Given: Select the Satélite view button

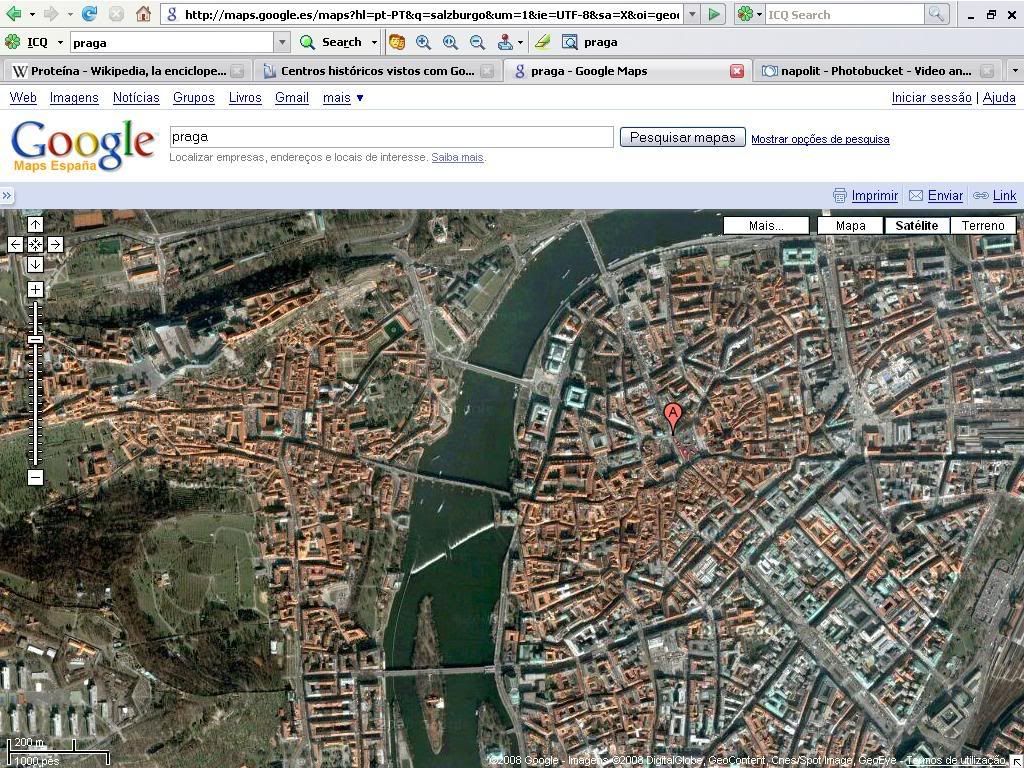Looking at the screenshot, I should coord(916,225).
